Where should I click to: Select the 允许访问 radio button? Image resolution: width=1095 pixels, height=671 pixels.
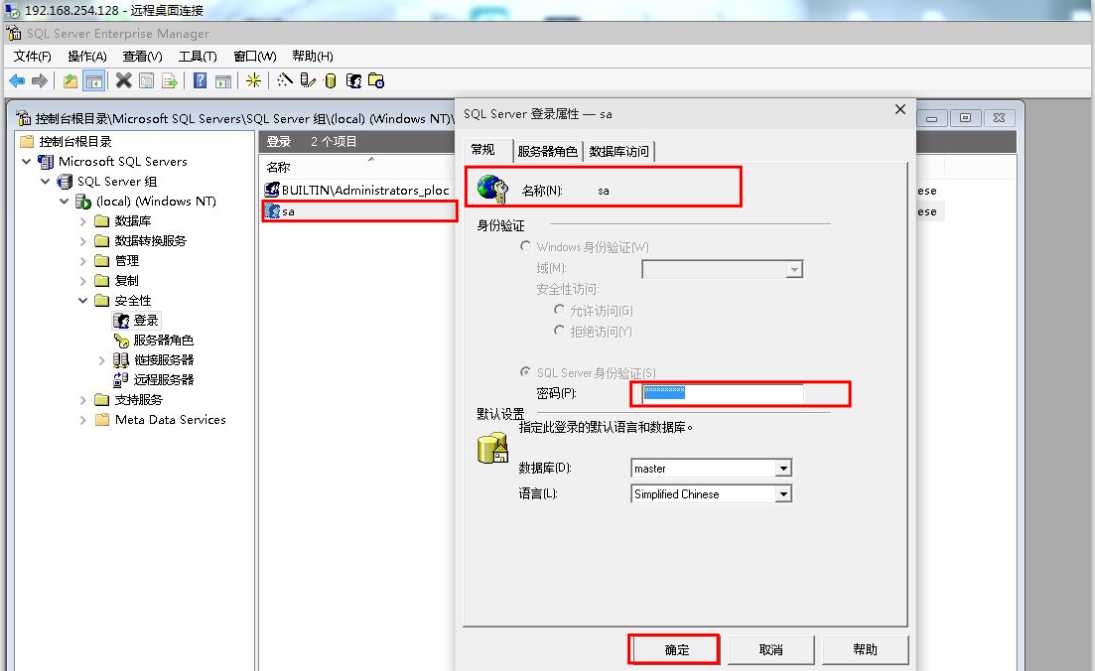[559, 309]
